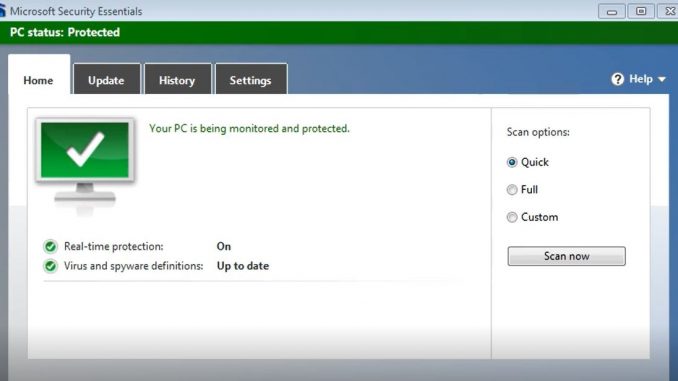Click the Virus definitions green check icon
The image size is (678, 381).
(x=51, y=266)
